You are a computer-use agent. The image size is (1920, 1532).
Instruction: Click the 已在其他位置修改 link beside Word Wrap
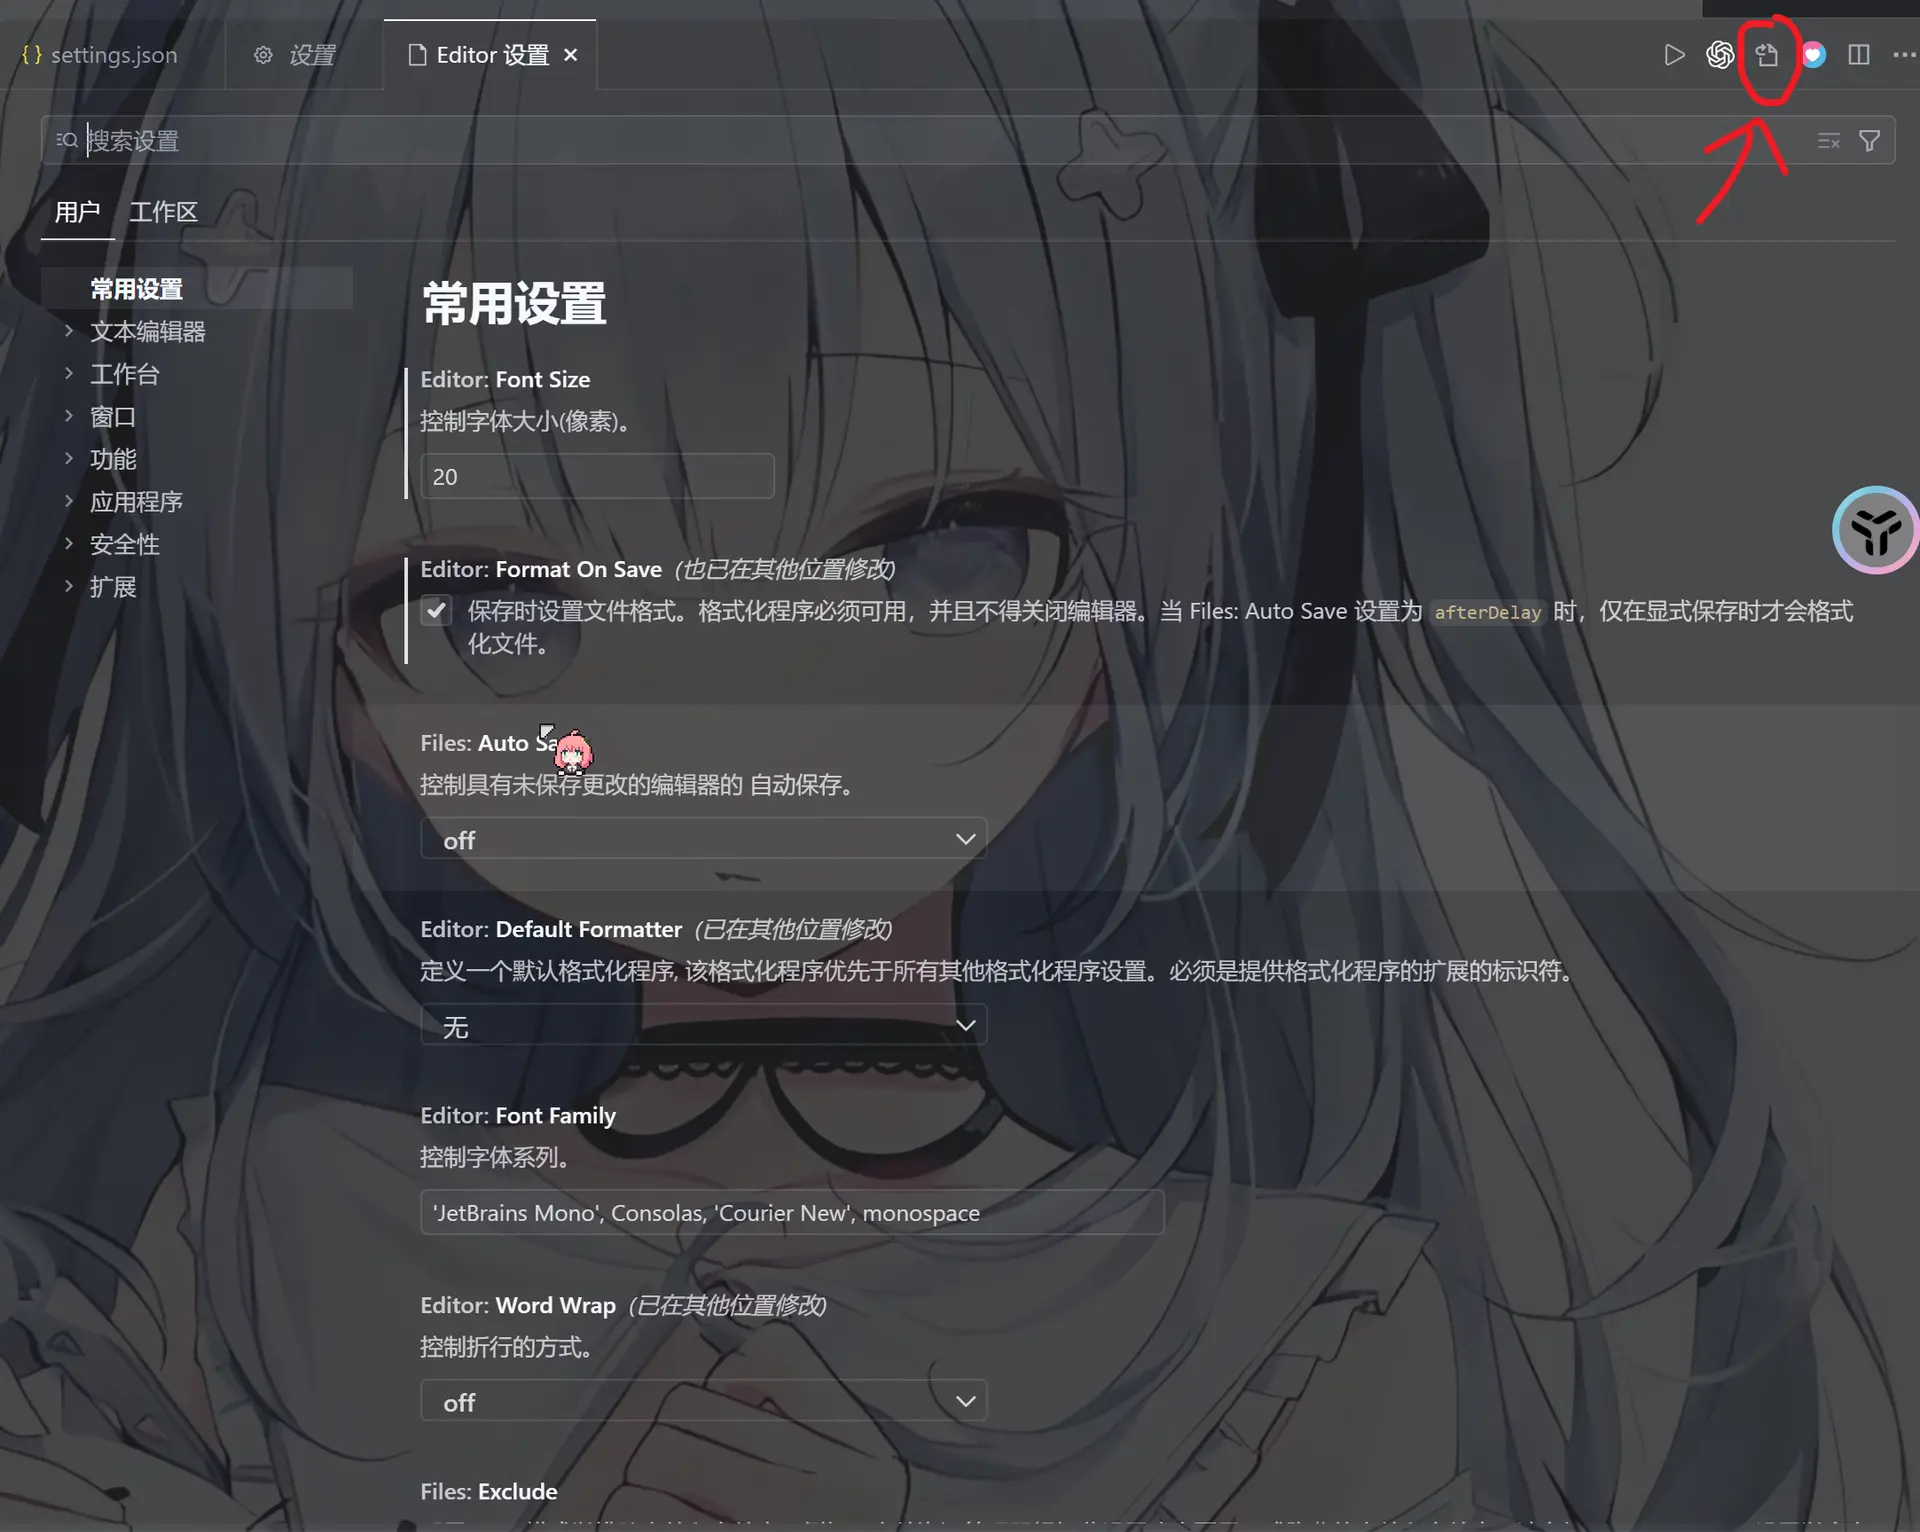[727, 1306]
